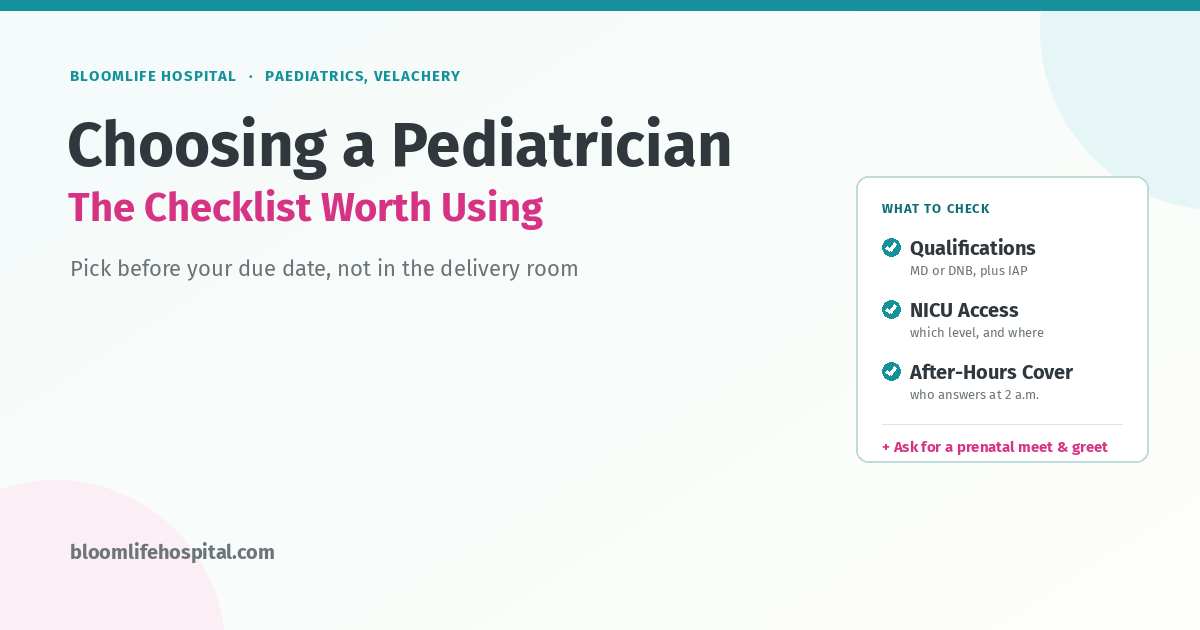Image resolution: width=1200 pixels, height=630 pixels.
Task: Click the 'Pick before your due date' tagline
Action: (x=324, y=269)
